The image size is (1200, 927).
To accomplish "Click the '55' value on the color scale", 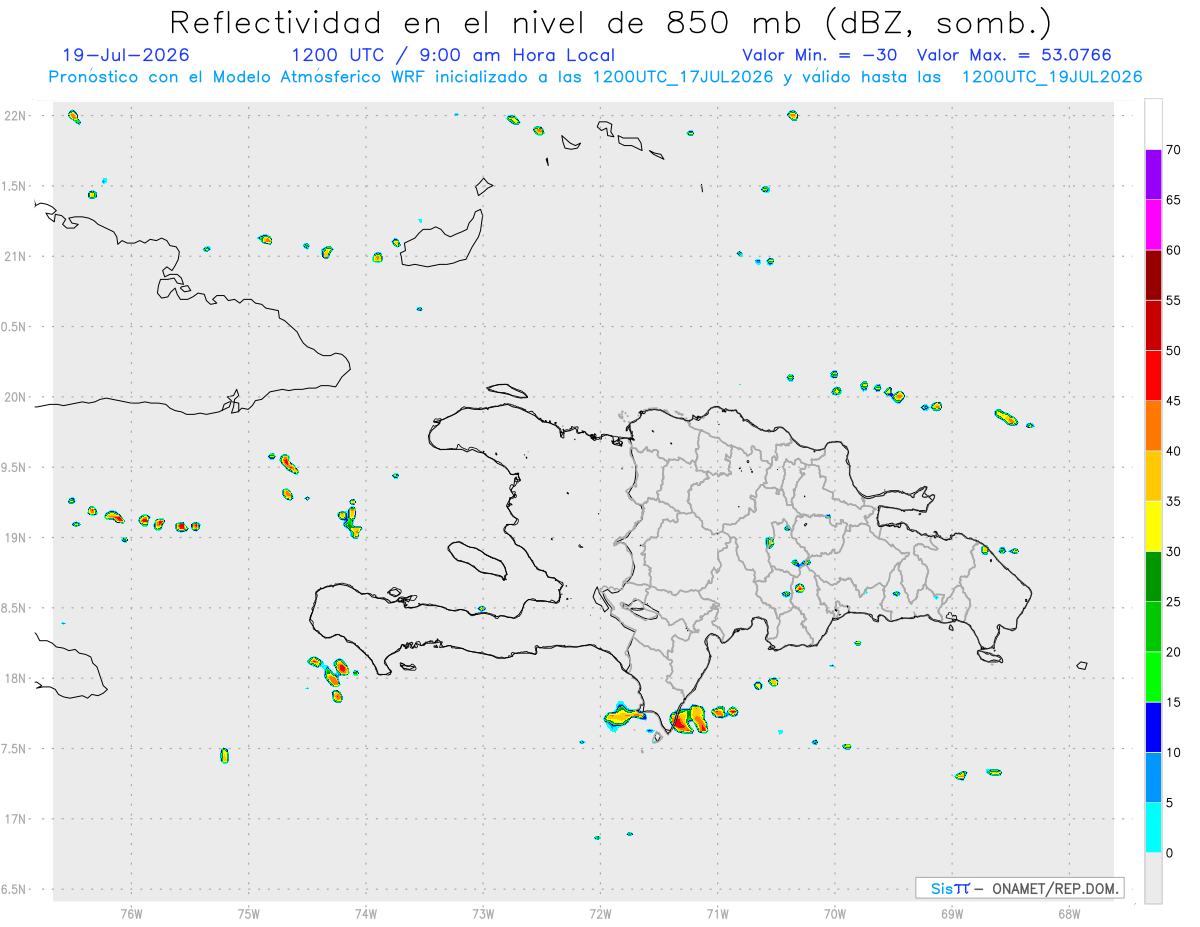I will [x=1174, y=300].
